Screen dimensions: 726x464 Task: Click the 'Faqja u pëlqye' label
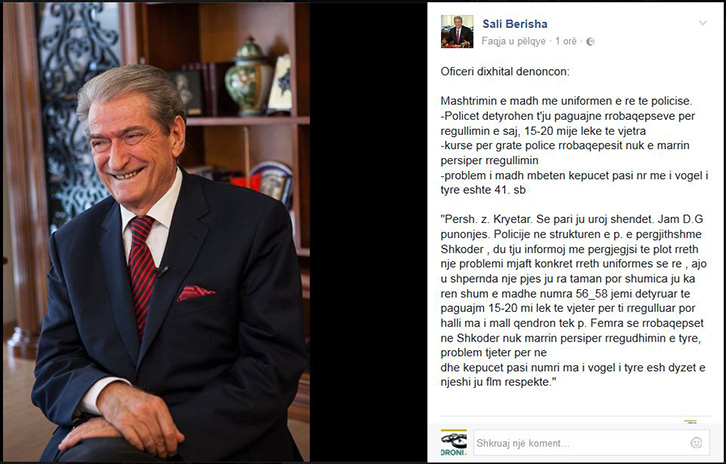(513, 41)
